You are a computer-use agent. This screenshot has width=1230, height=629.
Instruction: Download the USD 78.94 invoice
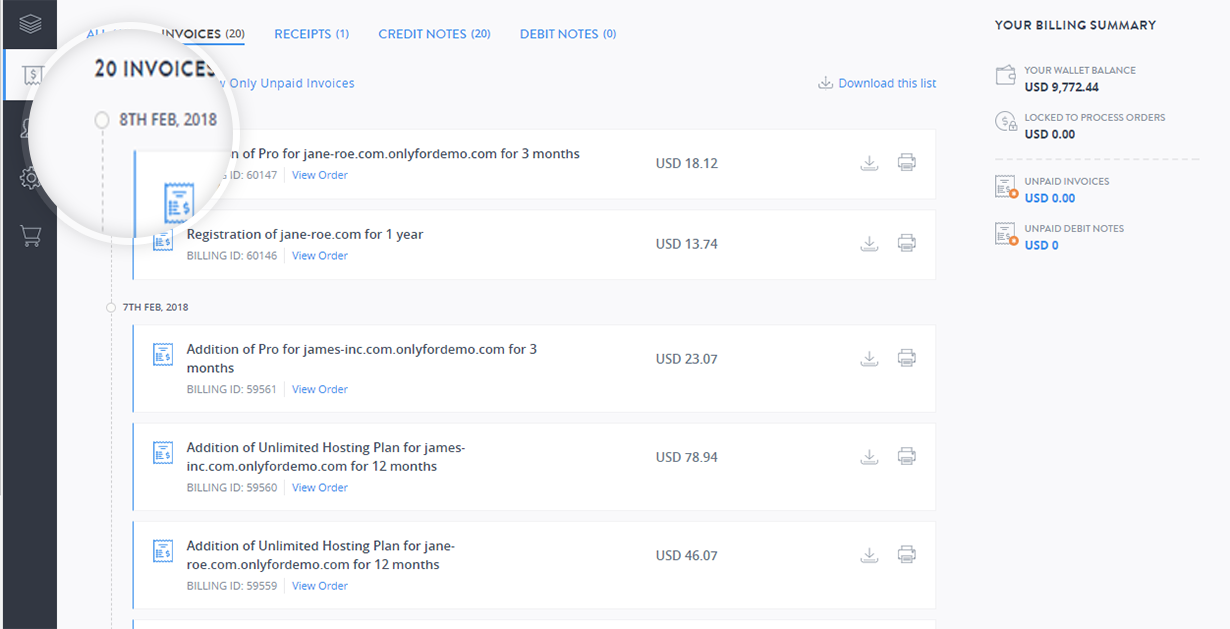tap(869, 457)
